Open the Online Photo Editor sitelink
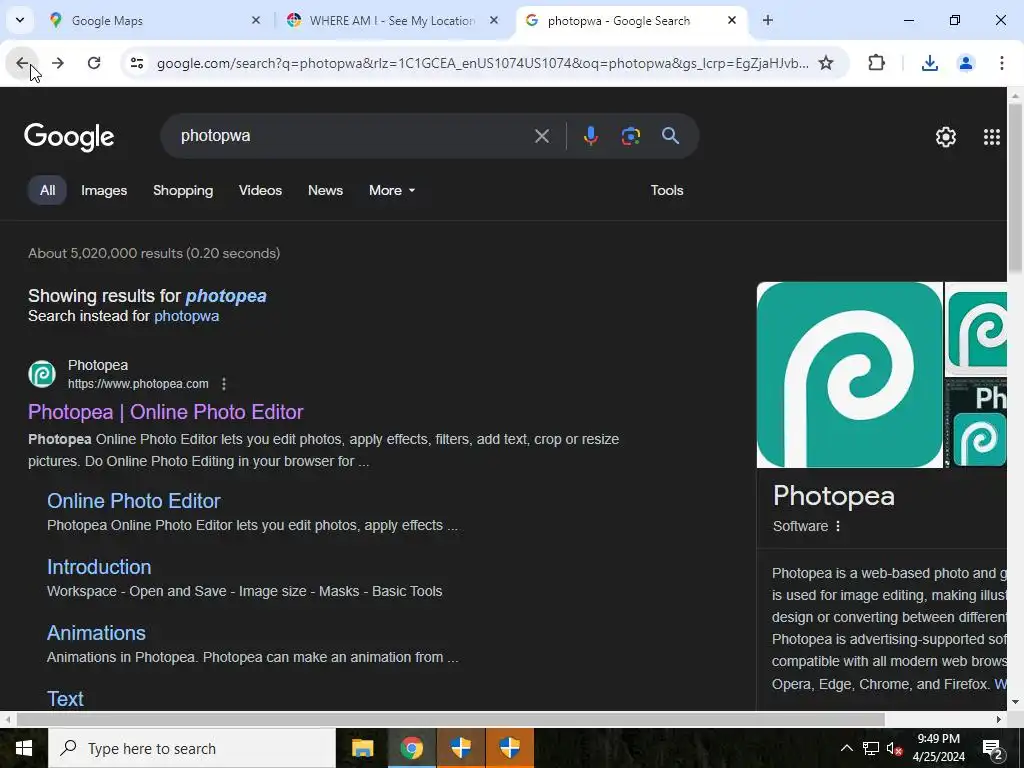Screen dimensions: 1024x768 click(x=134, y=501)
